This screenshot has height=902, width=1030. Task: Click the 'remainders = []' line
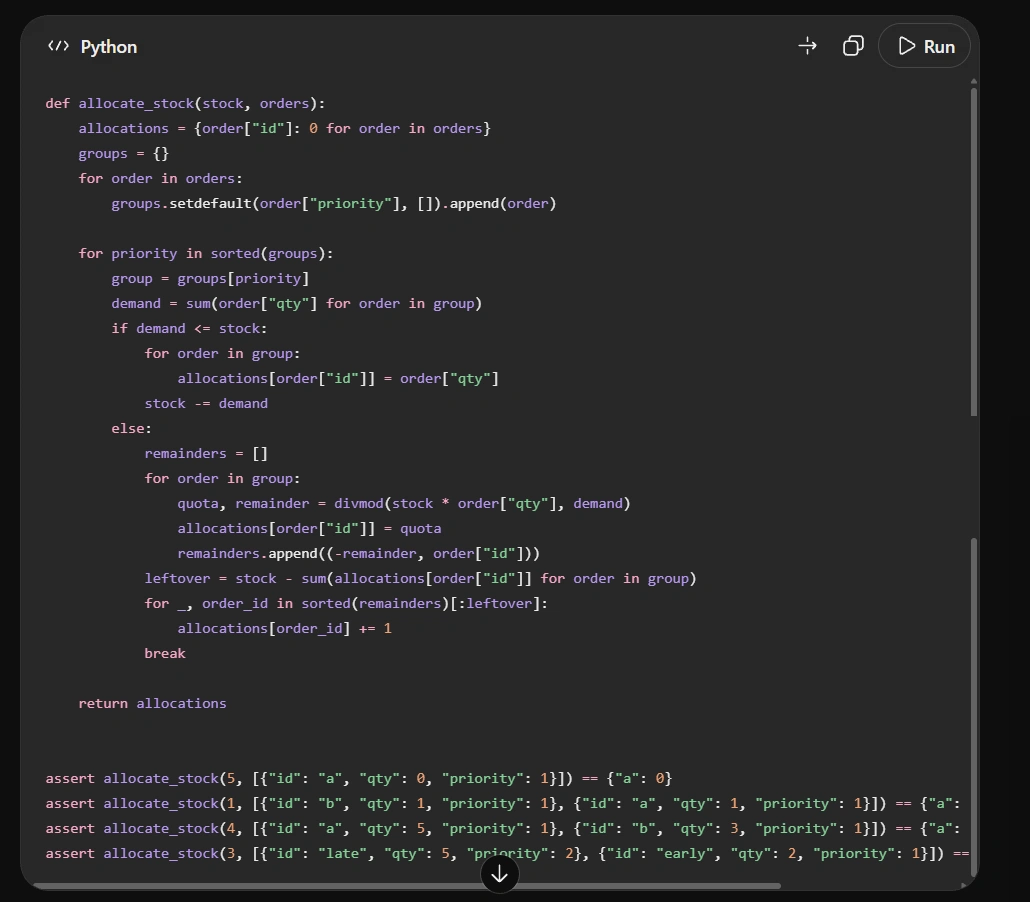pyautogui.click(x=206, y=453)
